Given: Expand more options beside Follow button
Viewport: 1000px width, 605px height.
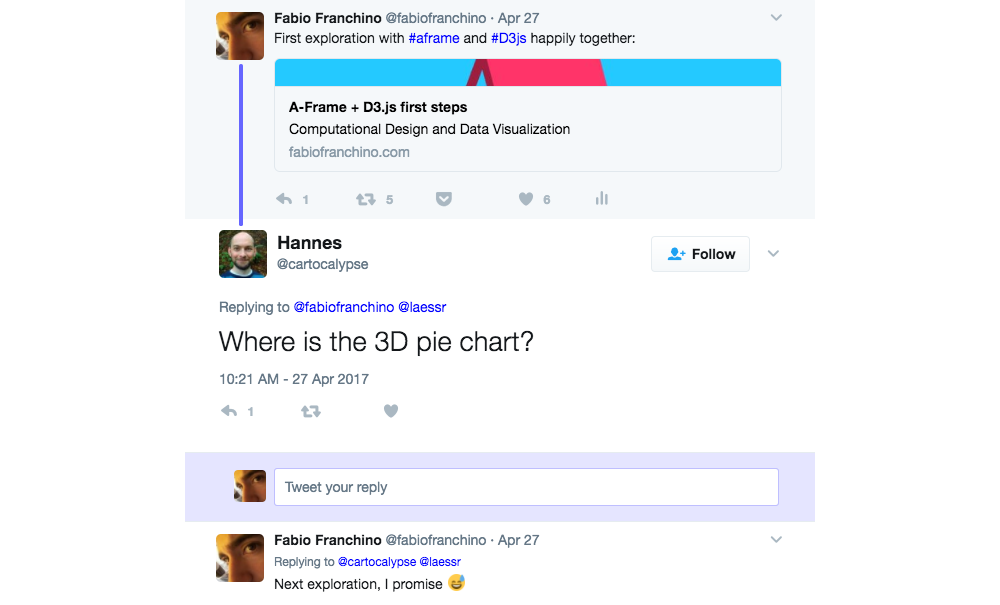Looking at the screenshot, I should click(x=773, y=254).
